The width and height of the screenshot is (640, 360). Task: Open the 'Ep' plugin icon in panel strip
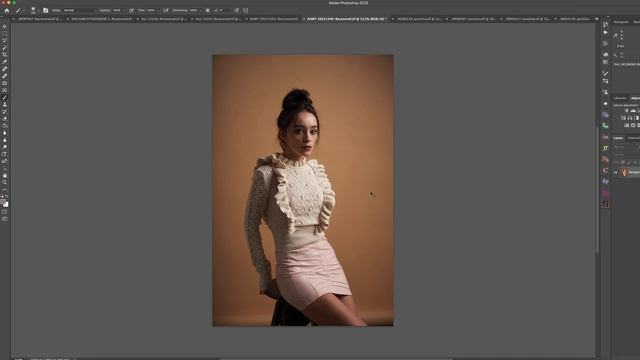[605, 181]
